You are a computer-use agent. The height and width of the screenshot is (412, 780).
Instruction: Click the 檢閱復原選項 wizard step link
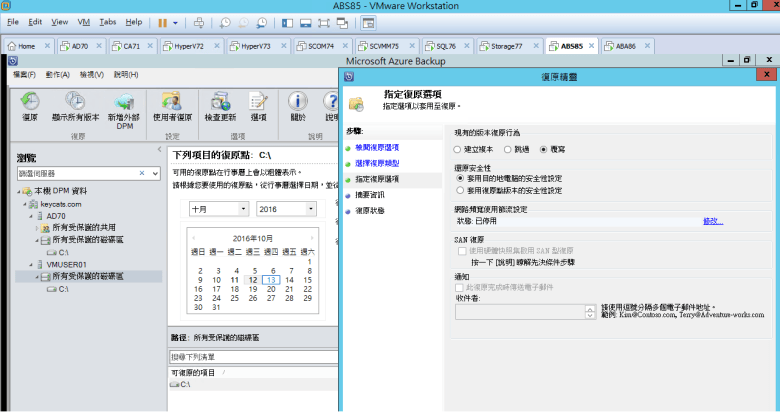pos(383,147)
